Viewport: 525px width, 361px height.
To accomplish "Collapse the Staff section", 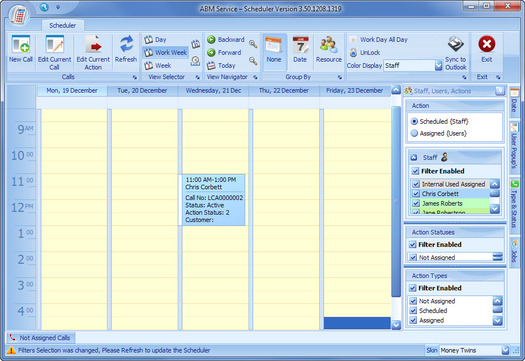I will click(x=414, y=157).
